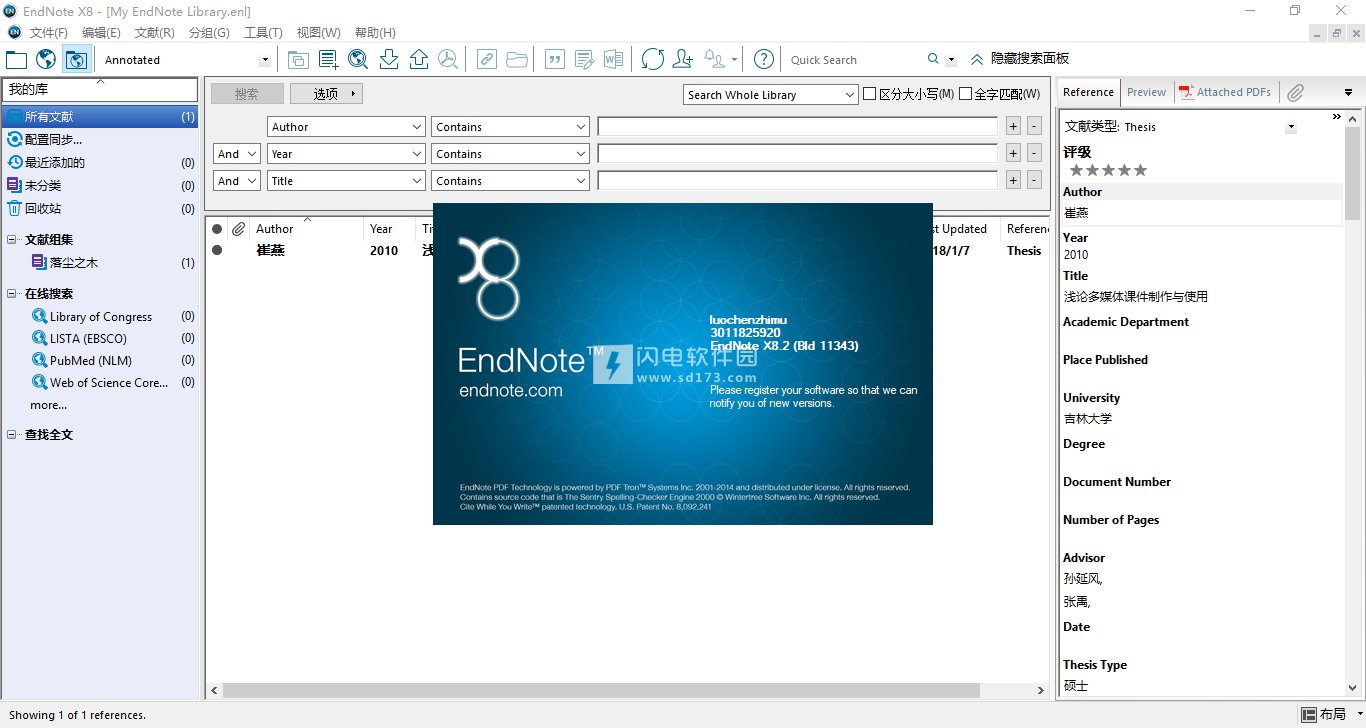The image size is (1366, 728).
Task: Collapse the 文献组集 group set
Action: (12, 240)
